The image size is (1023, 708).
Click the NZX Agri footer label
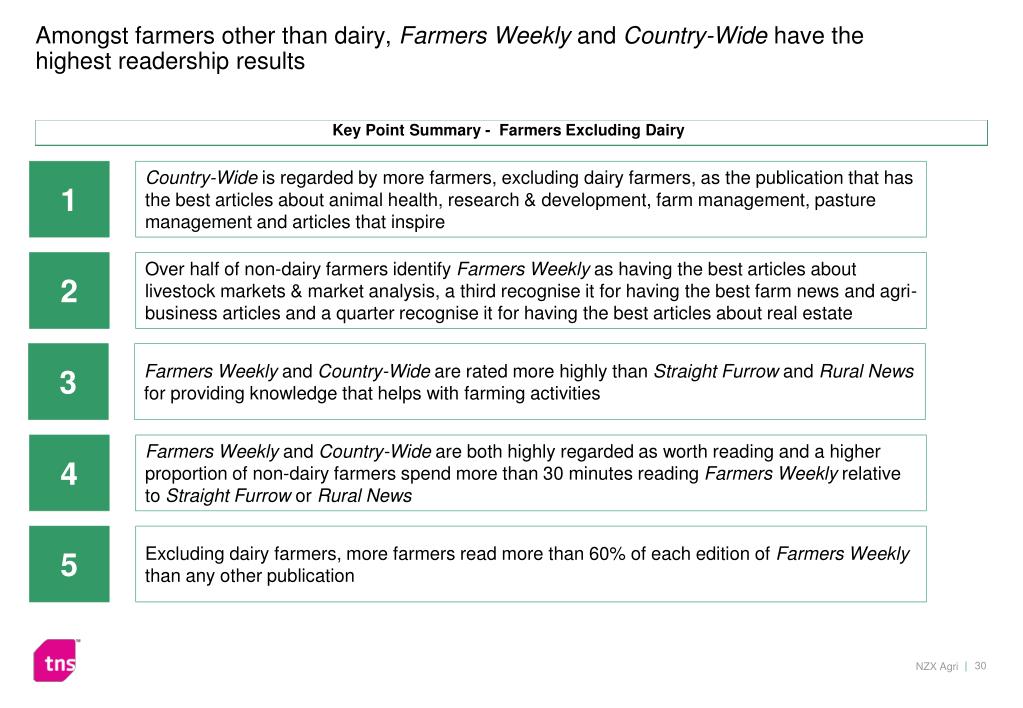(x=936, y=666)
